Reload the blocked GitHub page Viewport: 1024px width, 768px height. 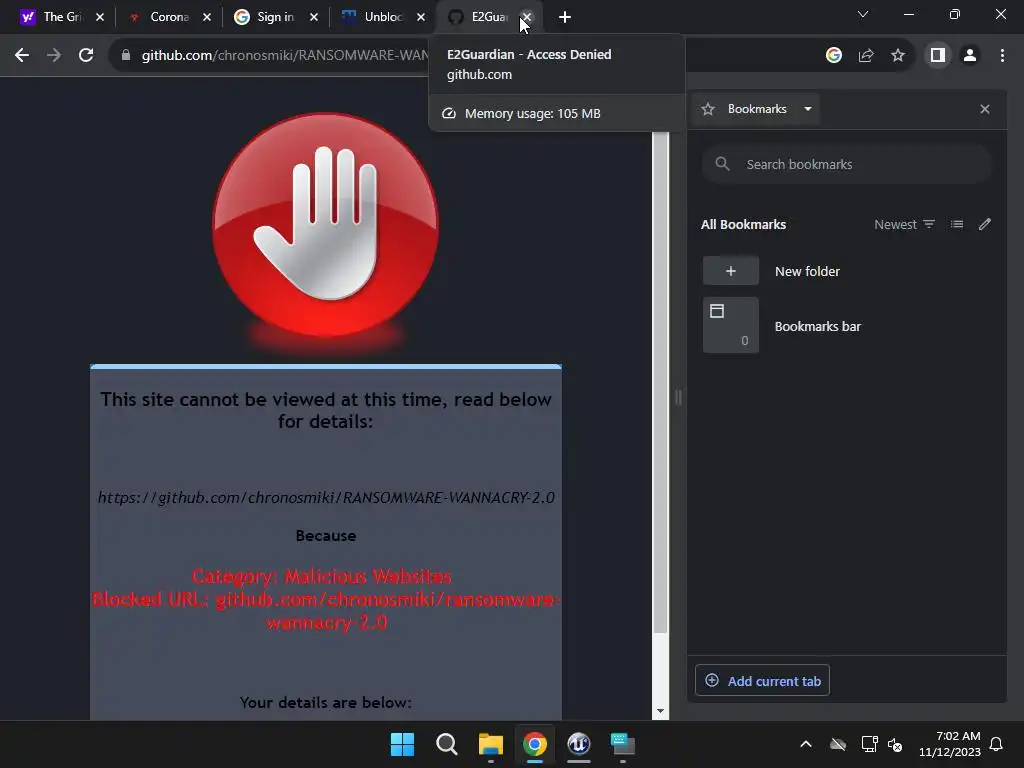(x=86, y=56)
